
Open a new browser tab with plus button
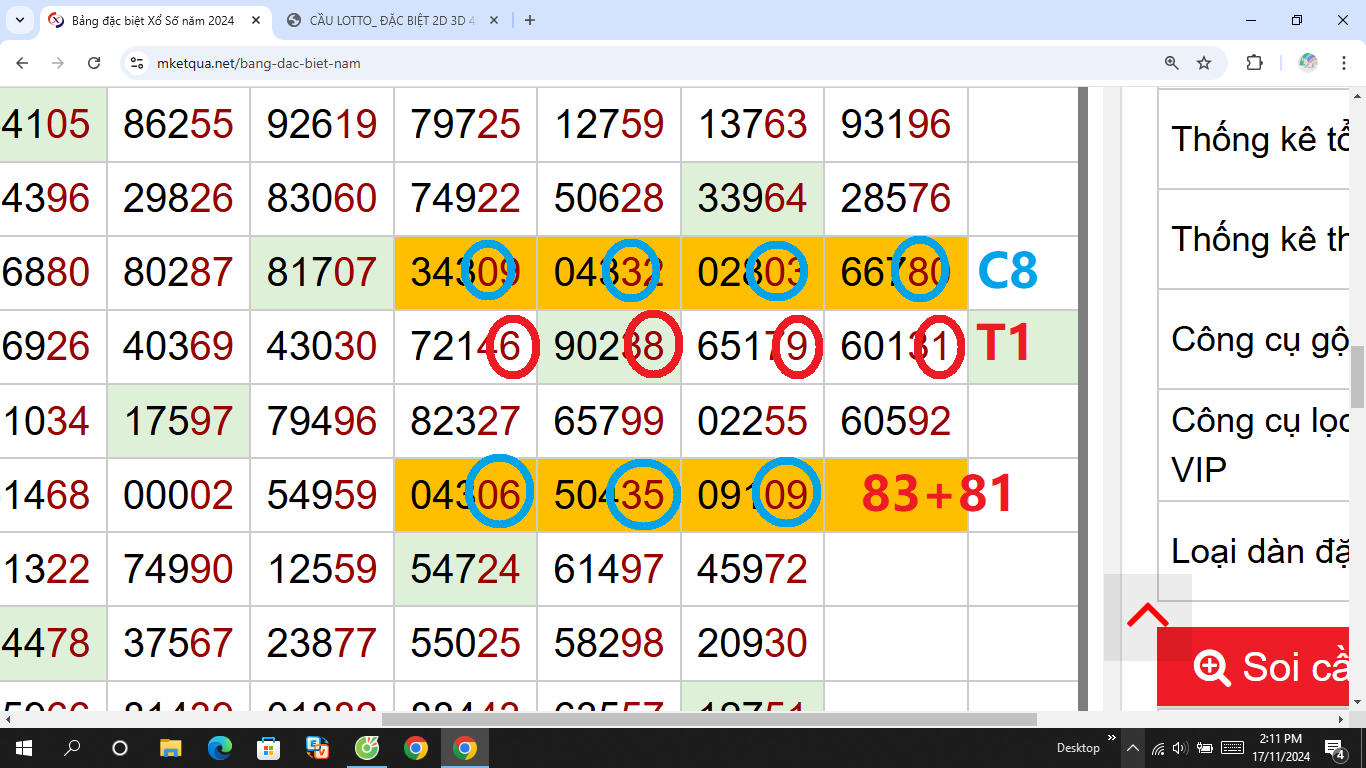(x=529, y=19)
